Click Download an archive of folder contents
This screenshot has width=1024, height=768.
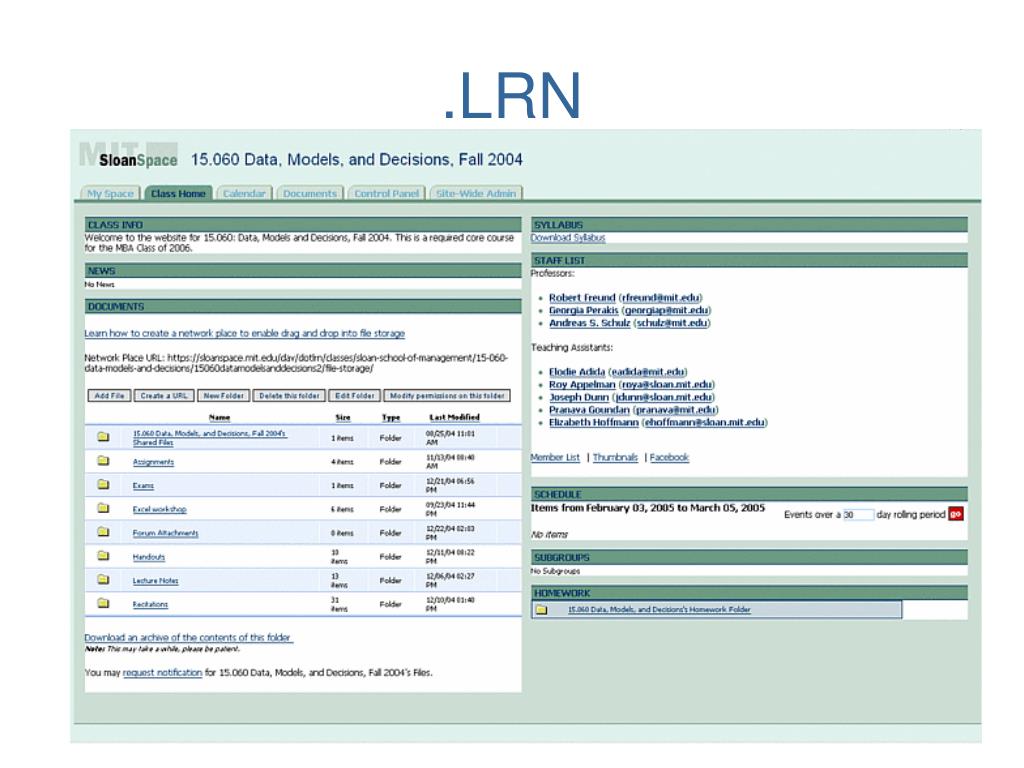tap(188, 637)
